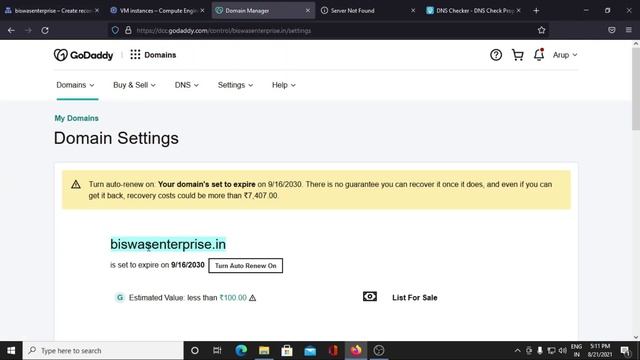Open the Pocket save icon
The height and width of the screenshot is (360, 640).
(x=611, y=30)
